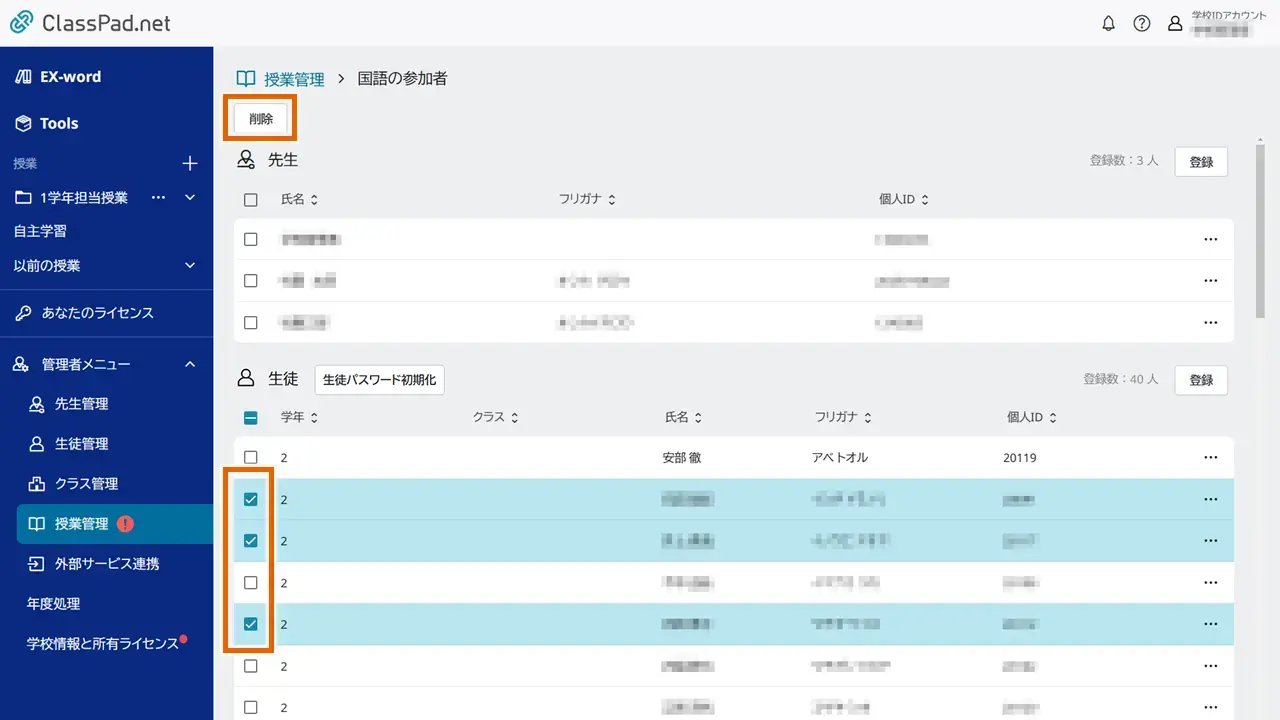Open the three-dot menu beside 1学年担当授業
Screen dimensions: 1280x720
tap(158, 198)
